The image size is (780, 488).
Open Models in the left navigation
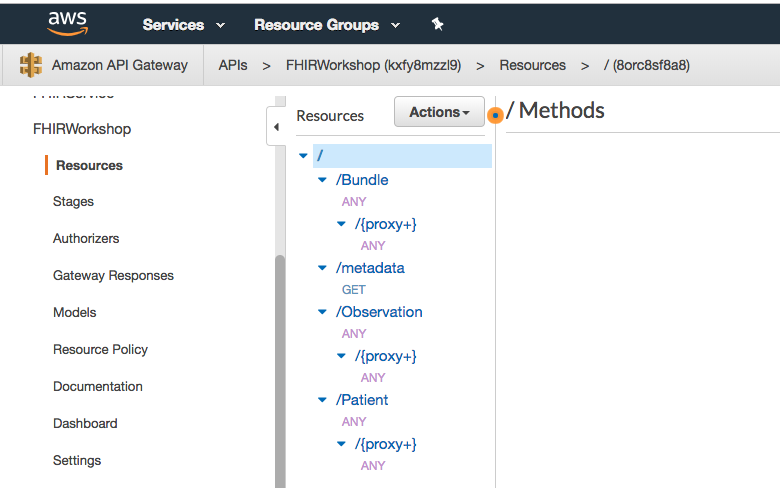75,312
